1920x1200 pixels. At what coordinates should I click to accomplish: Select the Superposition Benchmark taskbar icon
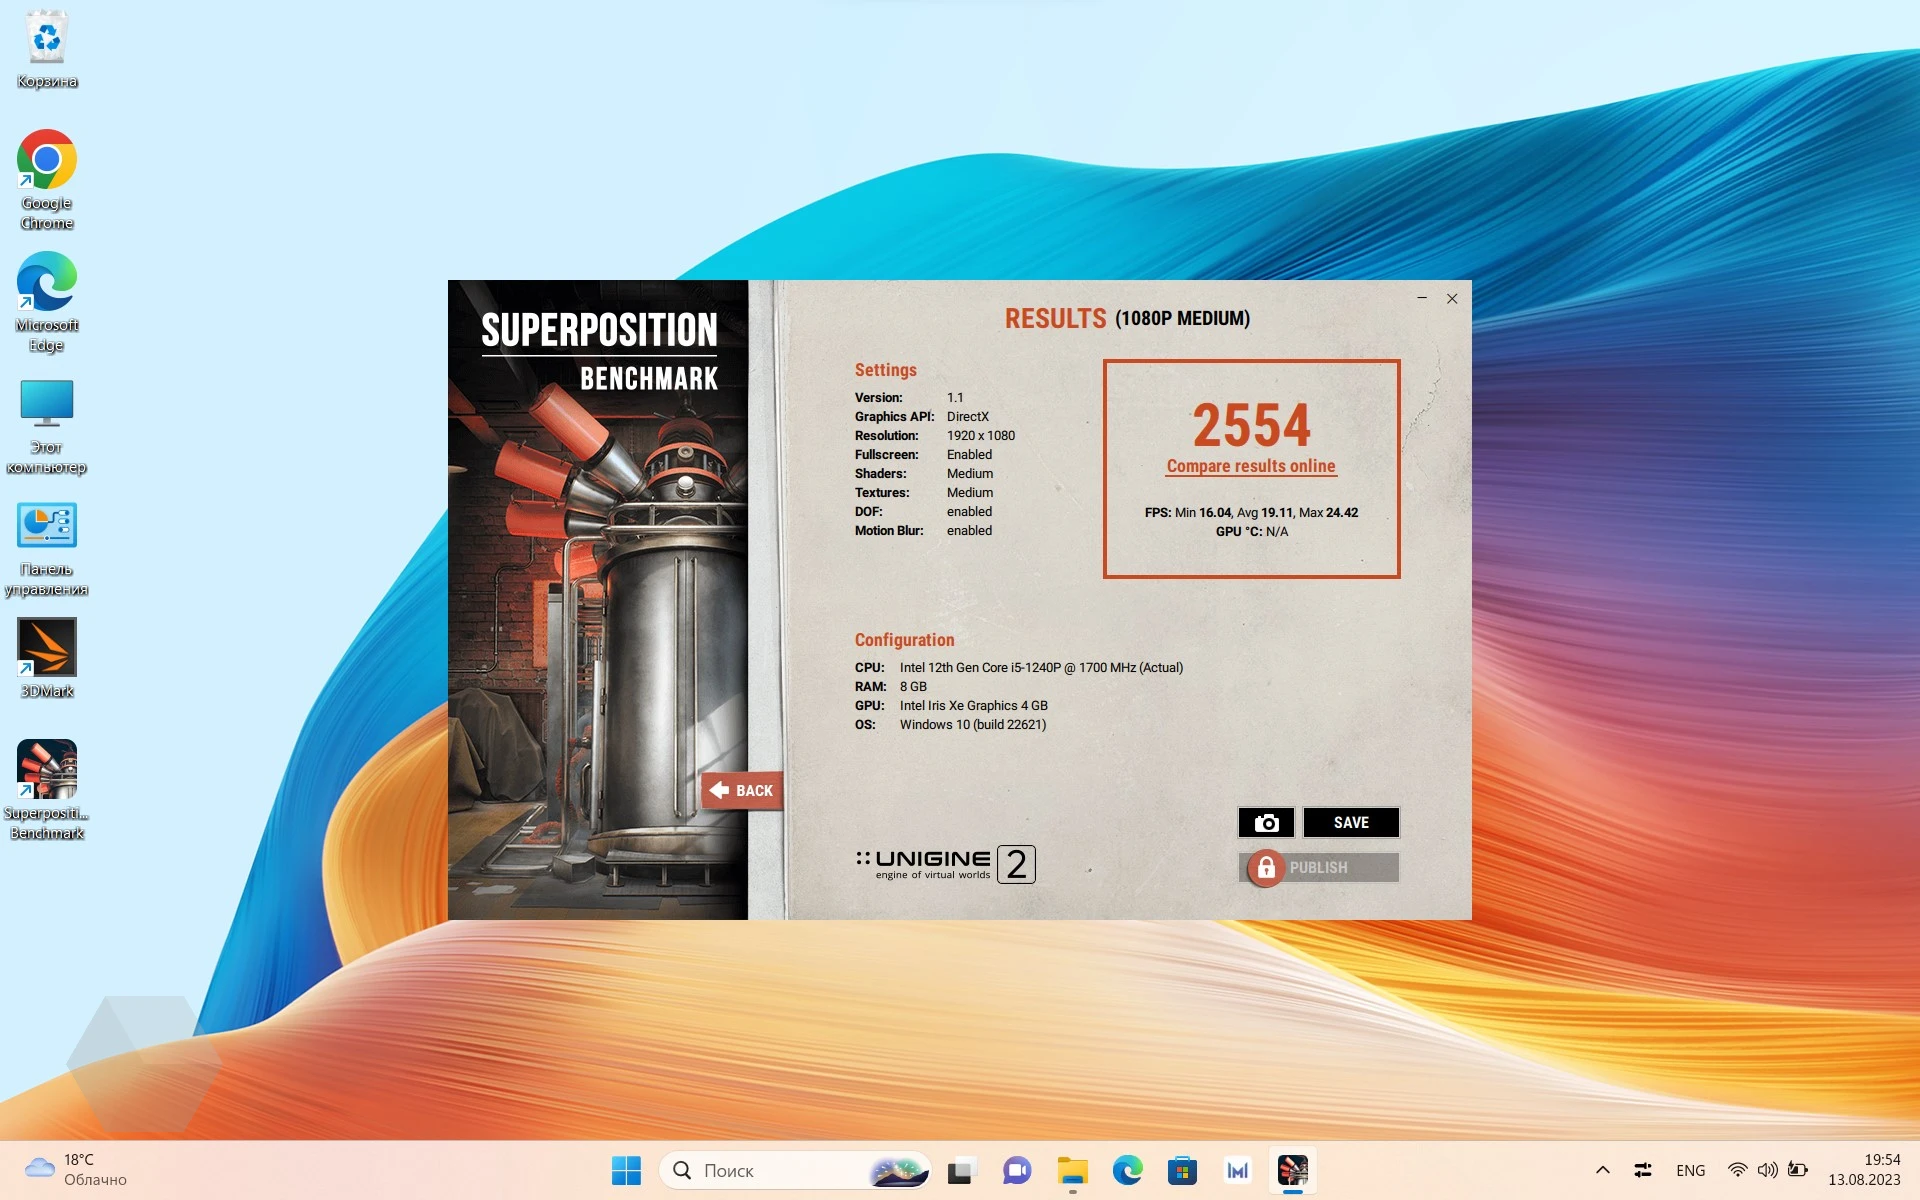click(x=1293, y=1170)
